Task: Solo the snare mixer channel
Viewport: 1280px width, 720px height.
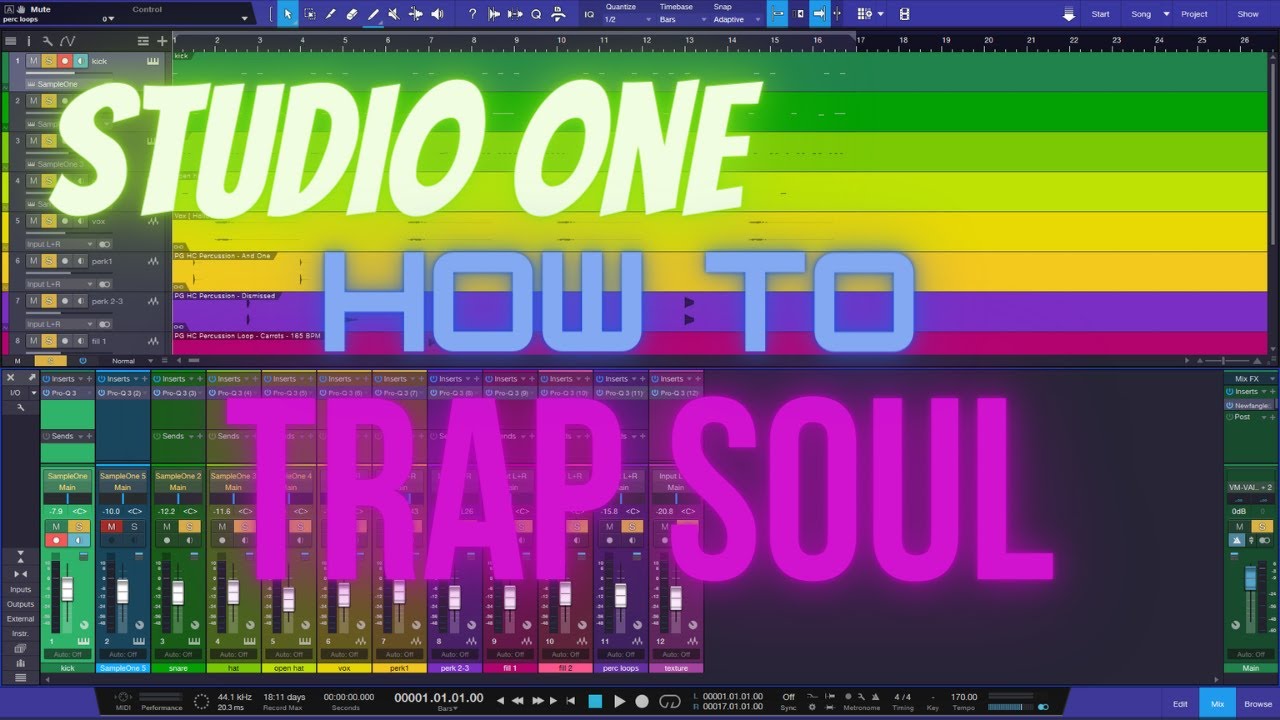Action: point(189,526)
